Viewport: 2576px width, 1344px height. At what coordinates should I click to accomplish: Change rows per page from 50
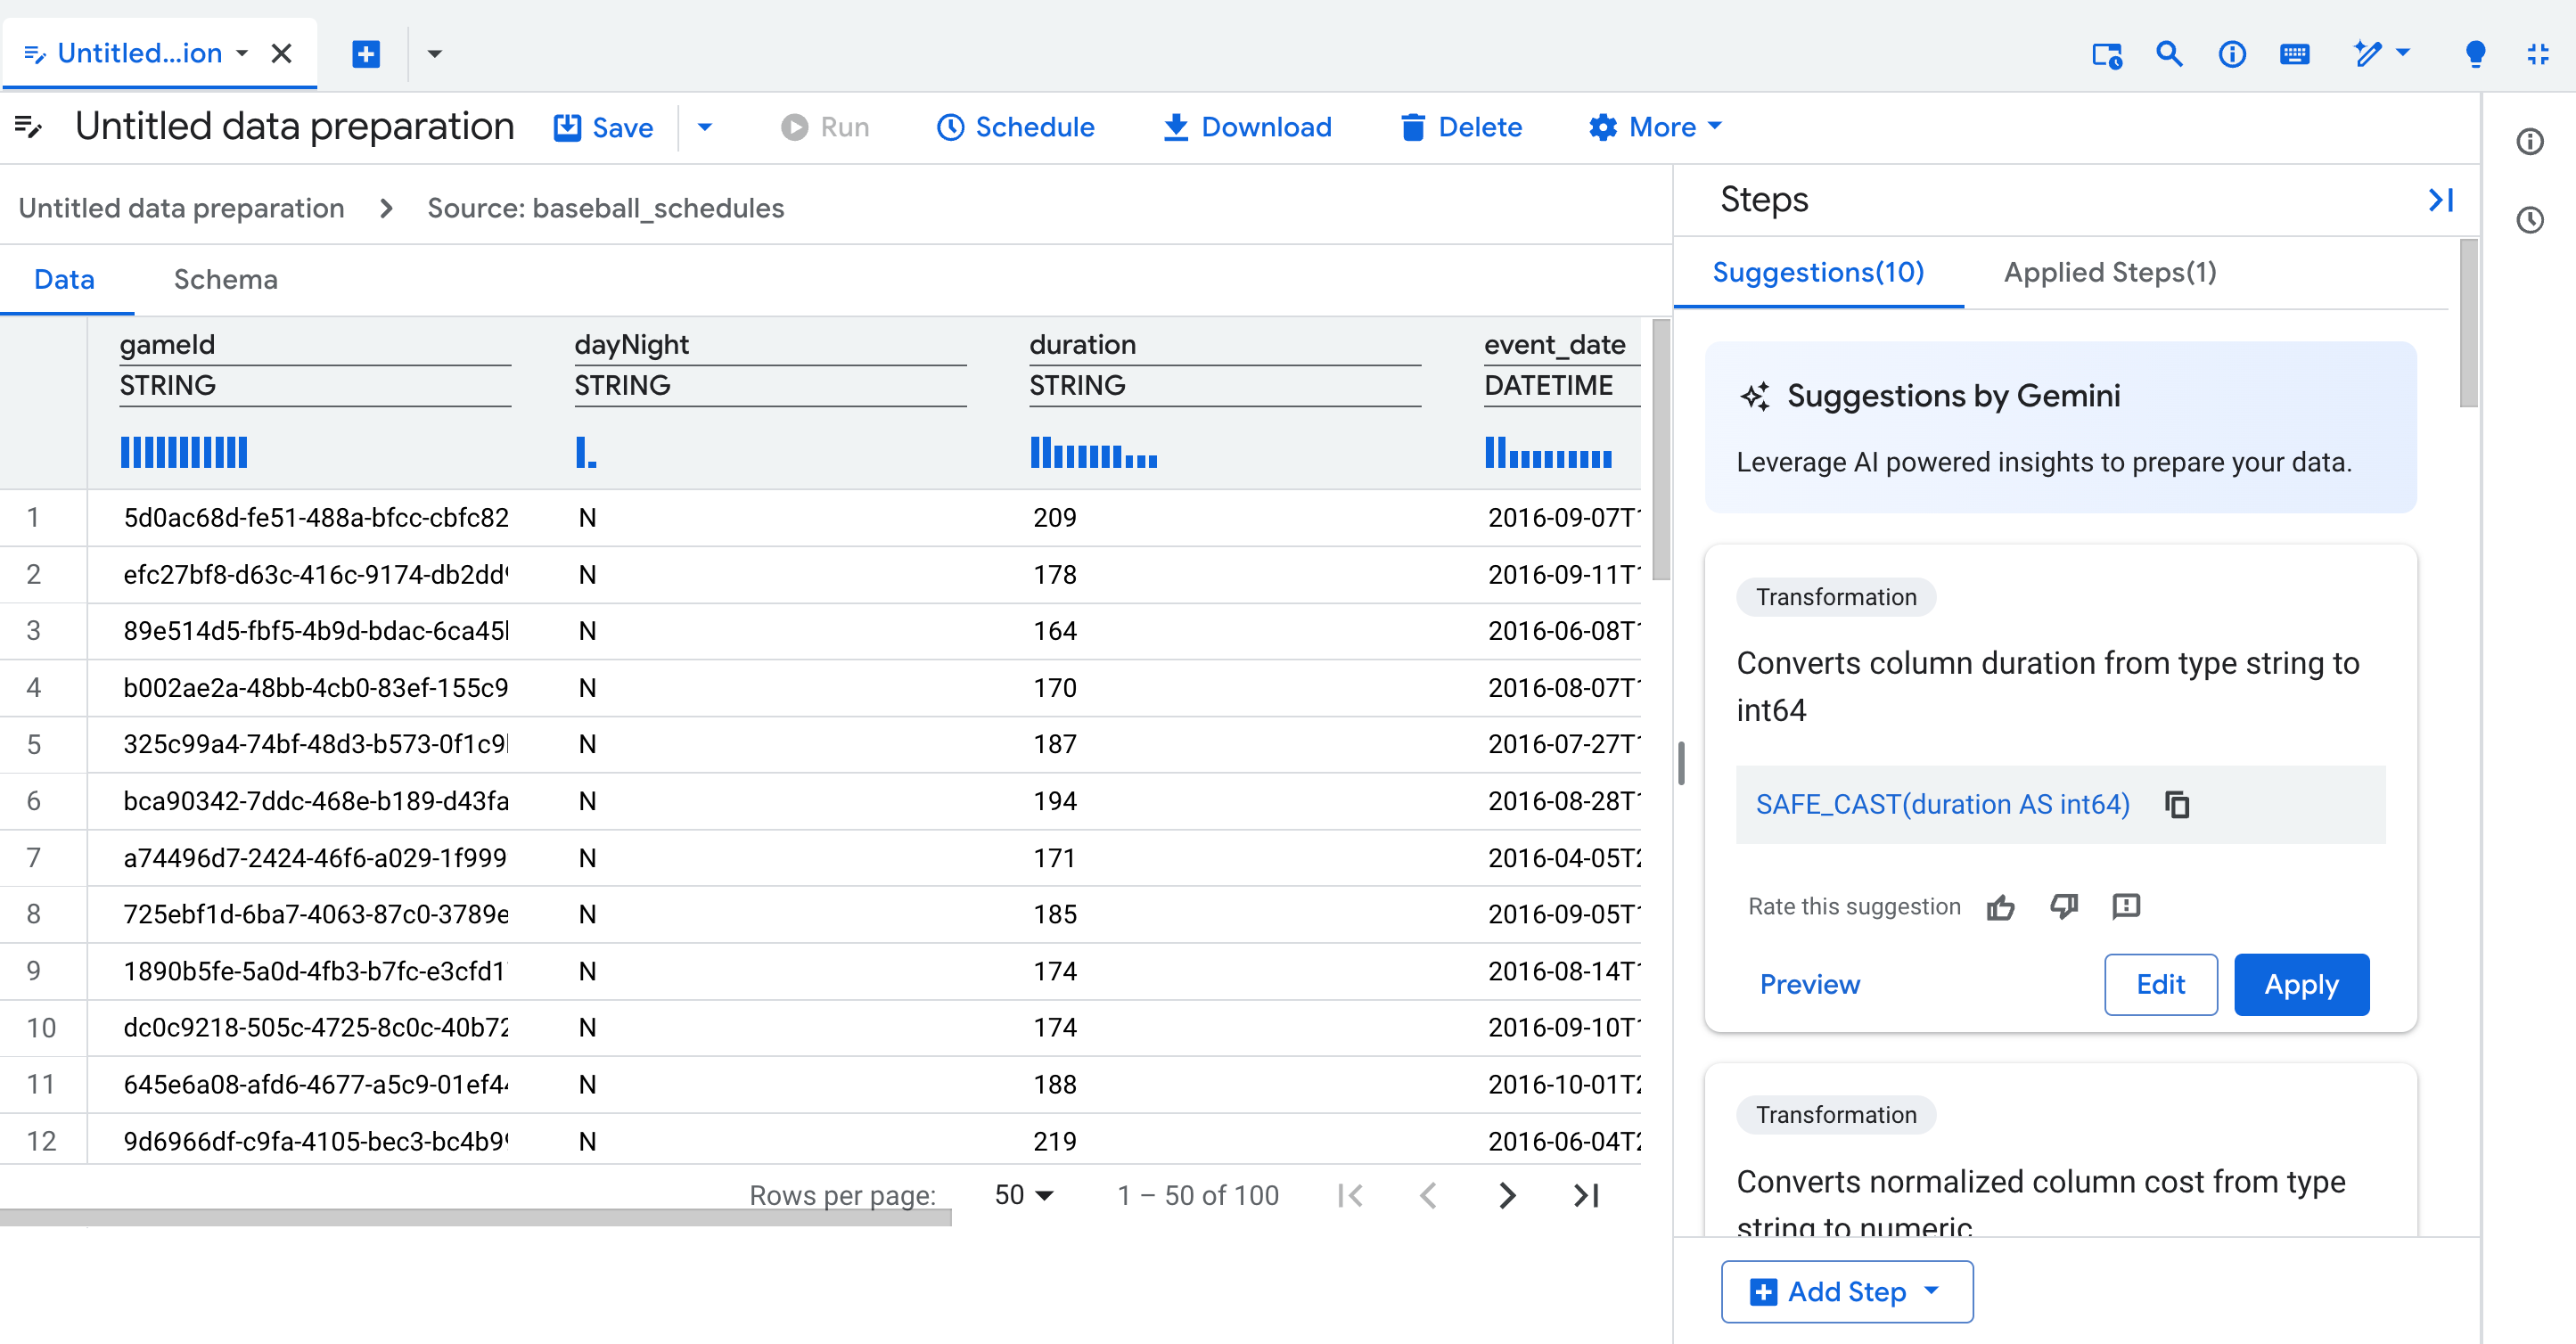pos(1024,1195)
